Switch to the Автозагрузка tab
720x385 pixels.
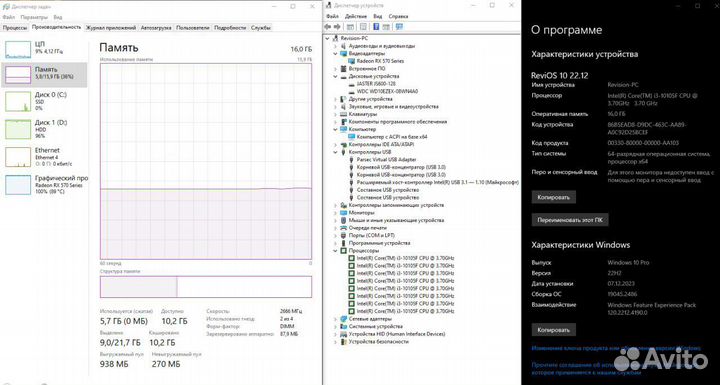(156, 28)
